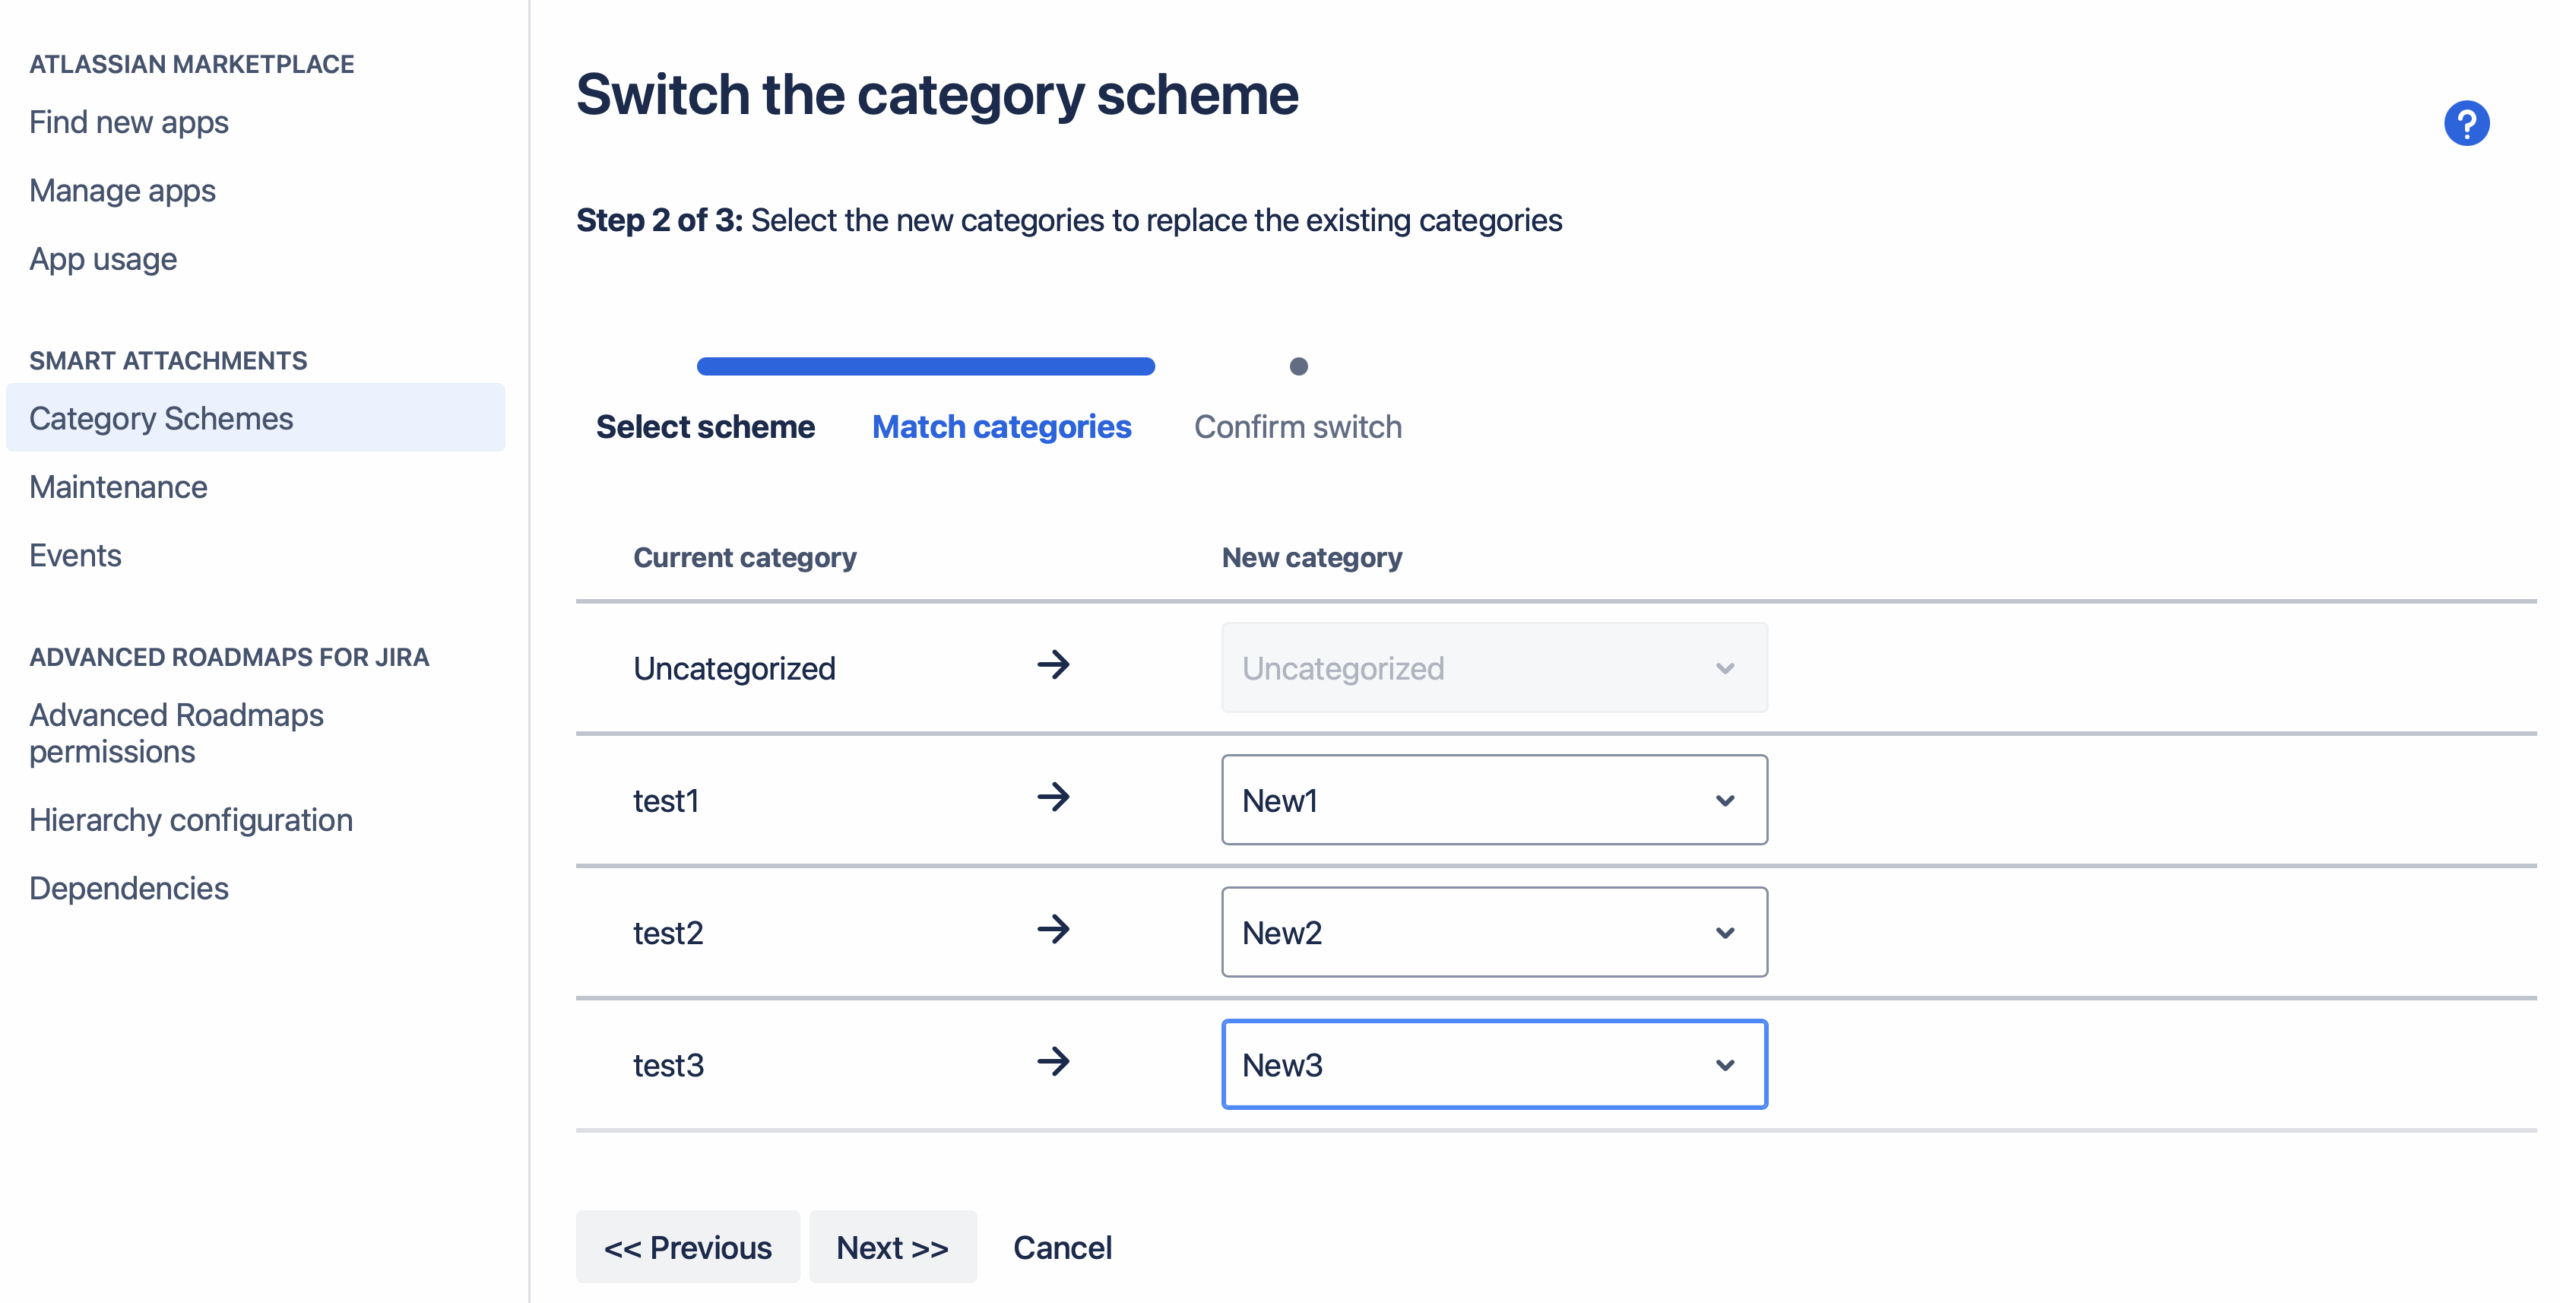Open the New2 category dropdown
The width and height of the screenshot is (2560, 1303).
pos(1493,932)
